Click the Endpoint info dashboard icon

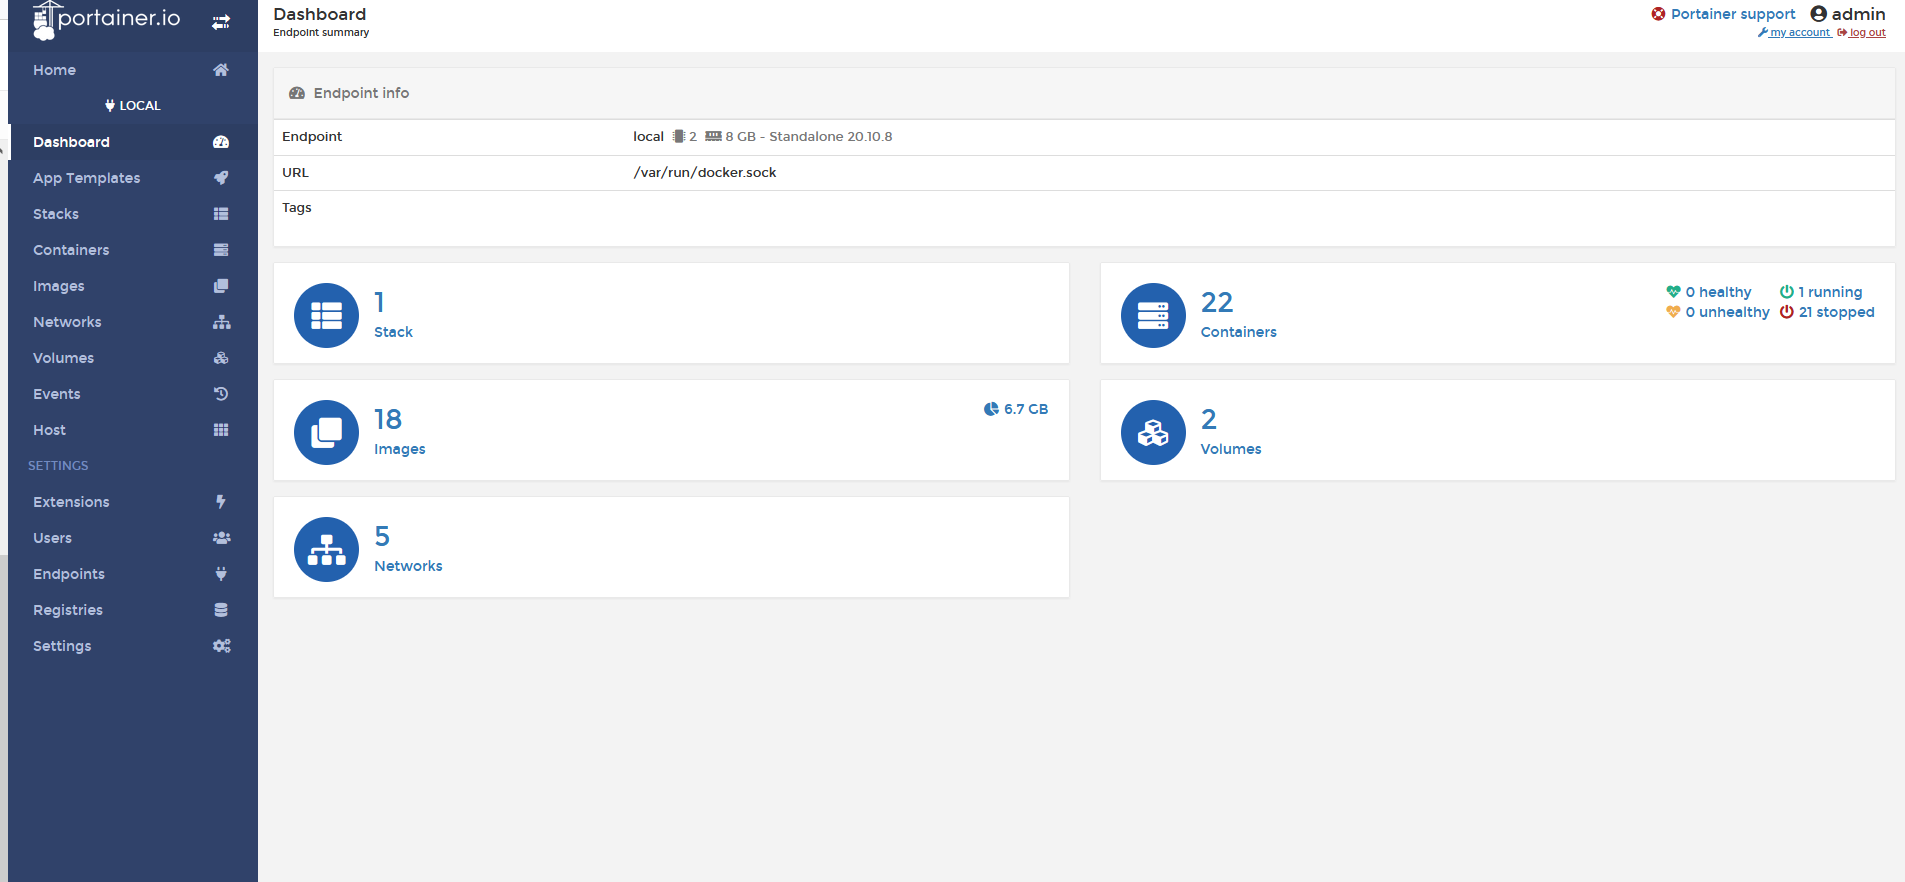(x=297, y=93)
